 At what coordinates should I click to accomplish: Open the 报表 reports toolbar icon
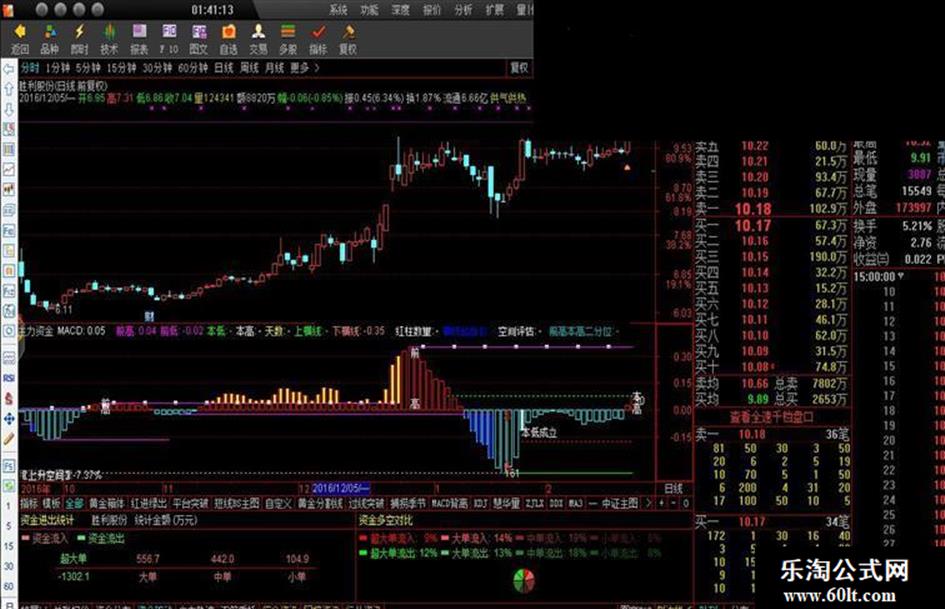tap(139, 39)
